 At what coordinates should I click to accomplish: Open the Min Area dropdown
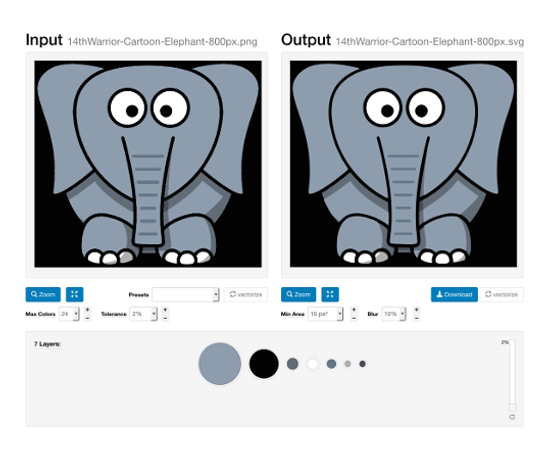point(326,314)
